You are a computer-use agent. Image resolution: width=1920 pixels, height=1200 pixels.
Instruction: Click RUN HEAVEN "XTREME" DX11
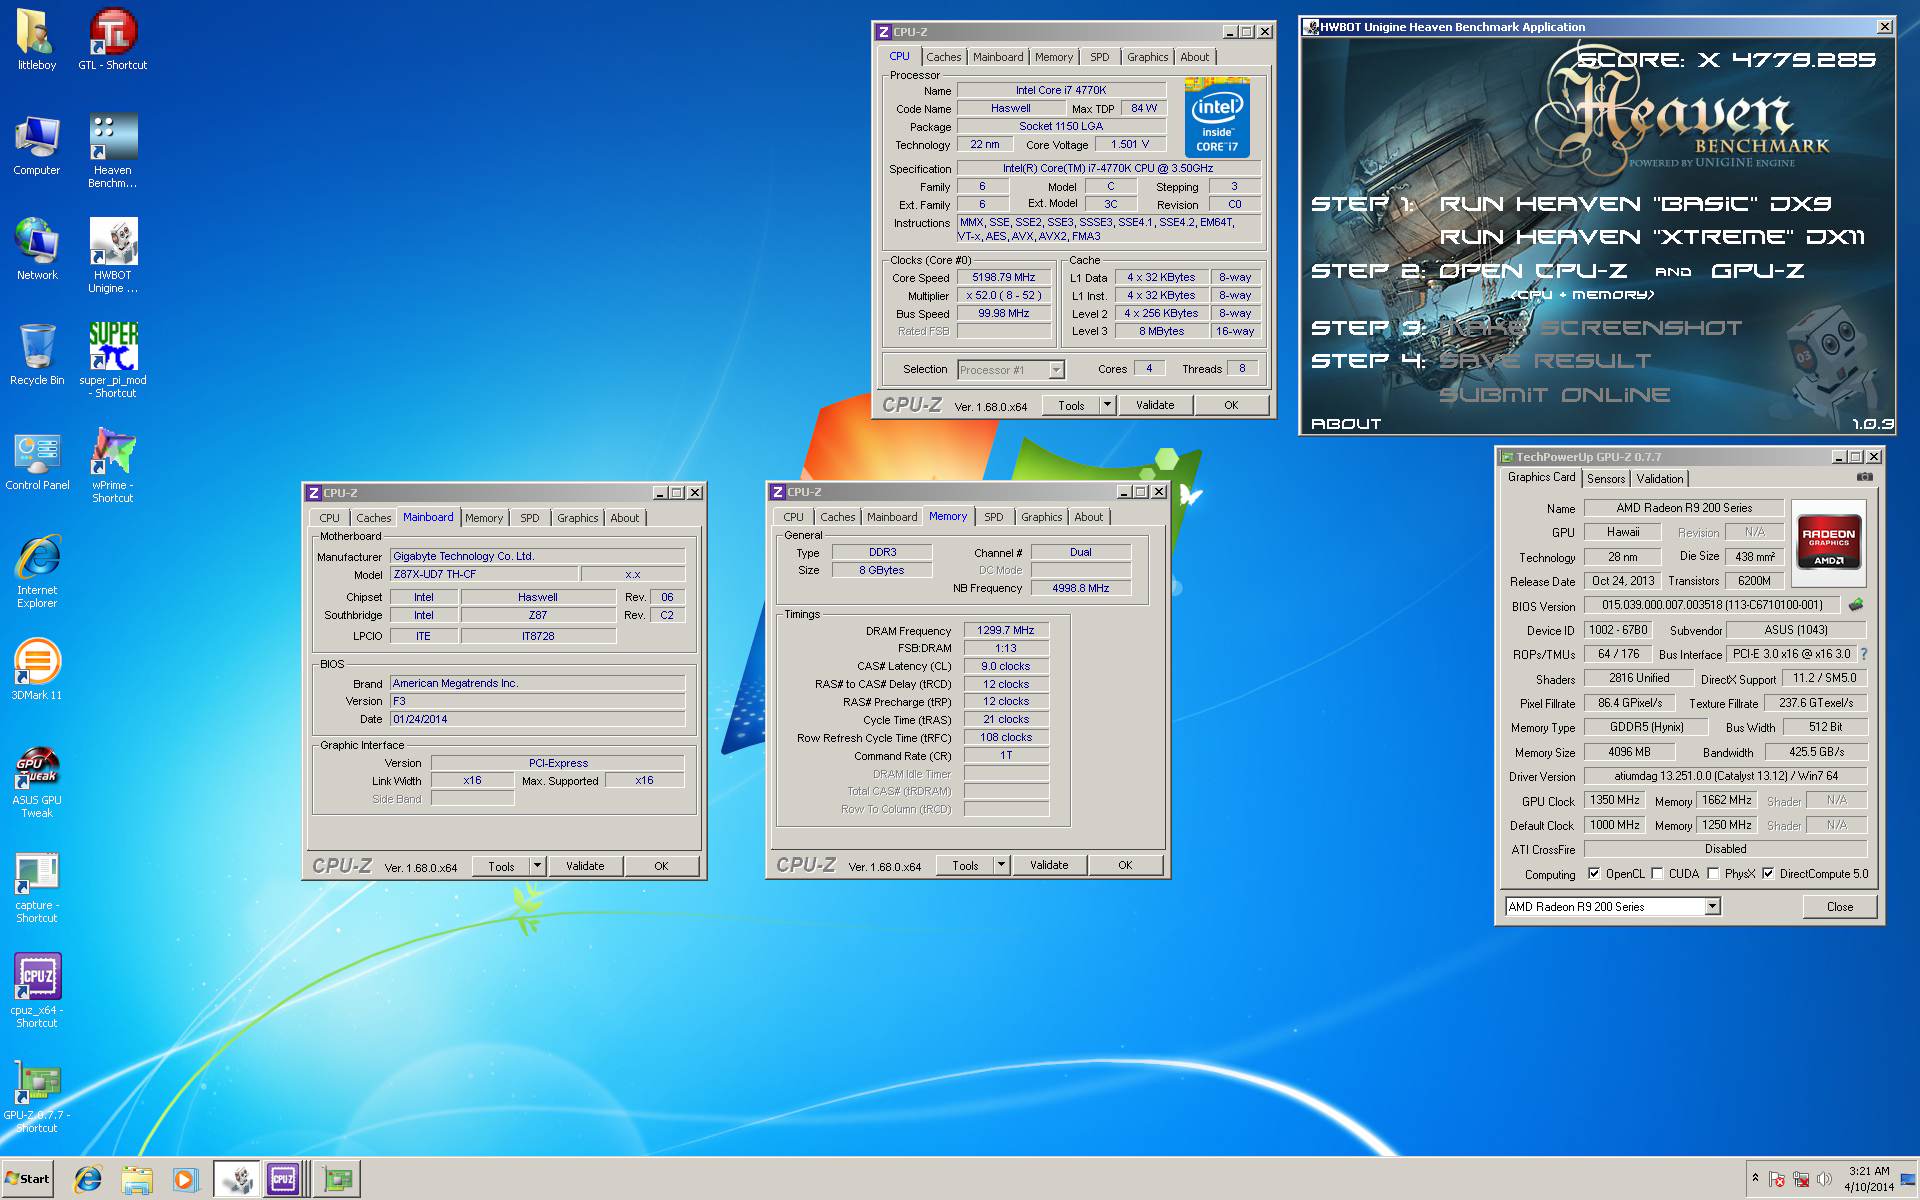pos(1652,237)
